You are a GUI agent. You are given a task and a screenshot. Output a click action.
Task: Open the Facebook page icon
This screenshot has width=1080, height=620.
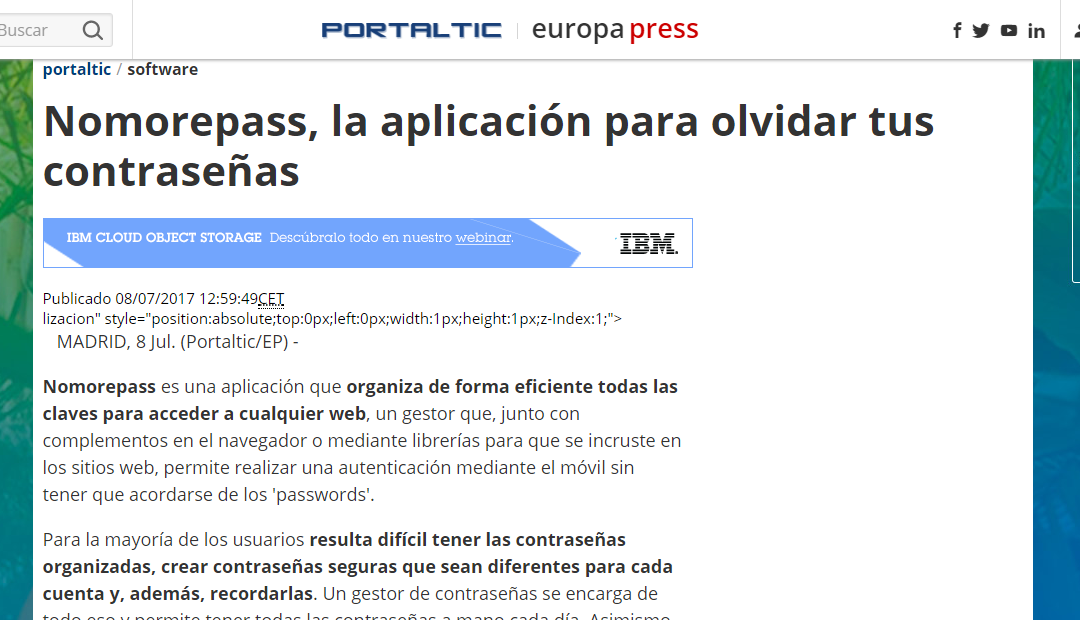tap(957, 30)
